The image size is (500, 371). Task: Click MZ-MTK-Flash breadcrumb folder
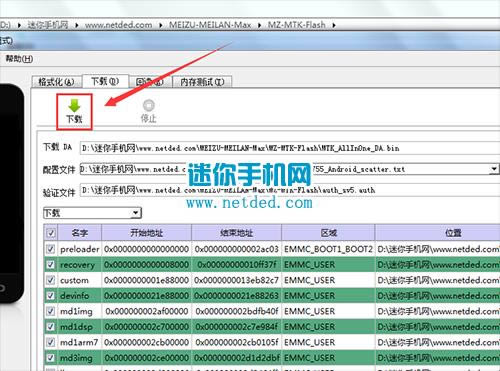297,25
